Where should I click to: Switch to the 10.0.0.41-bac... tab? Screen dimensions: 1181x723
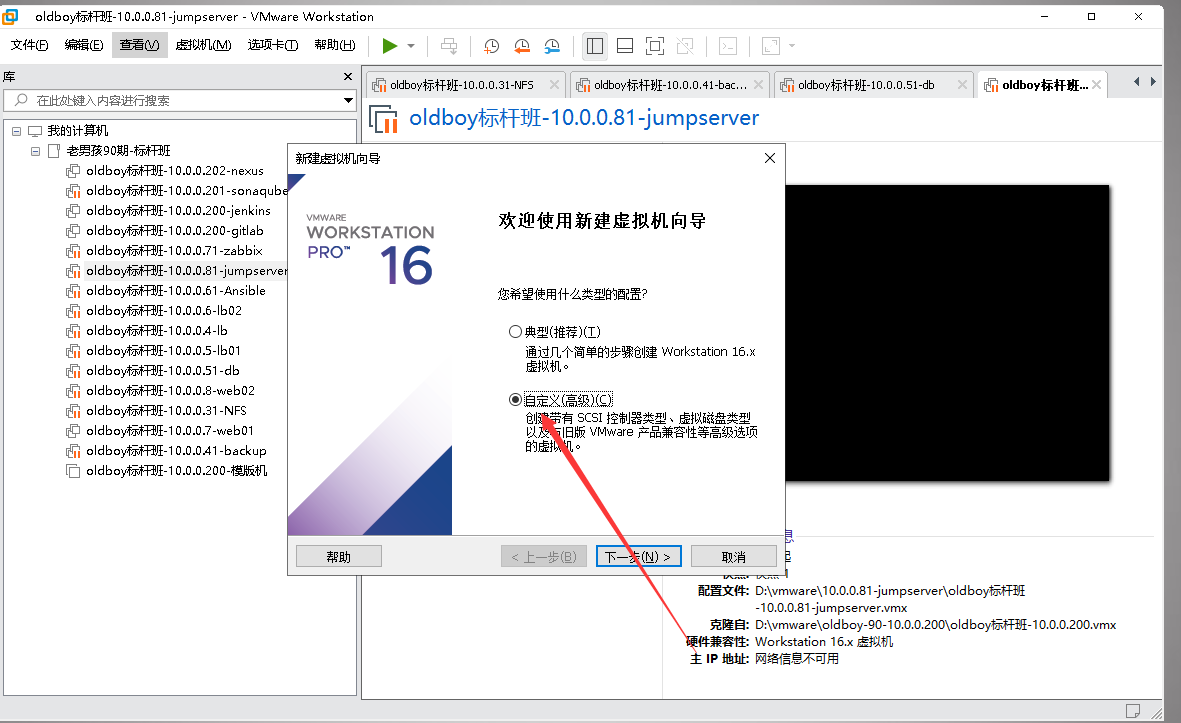[x=670, y=85]
